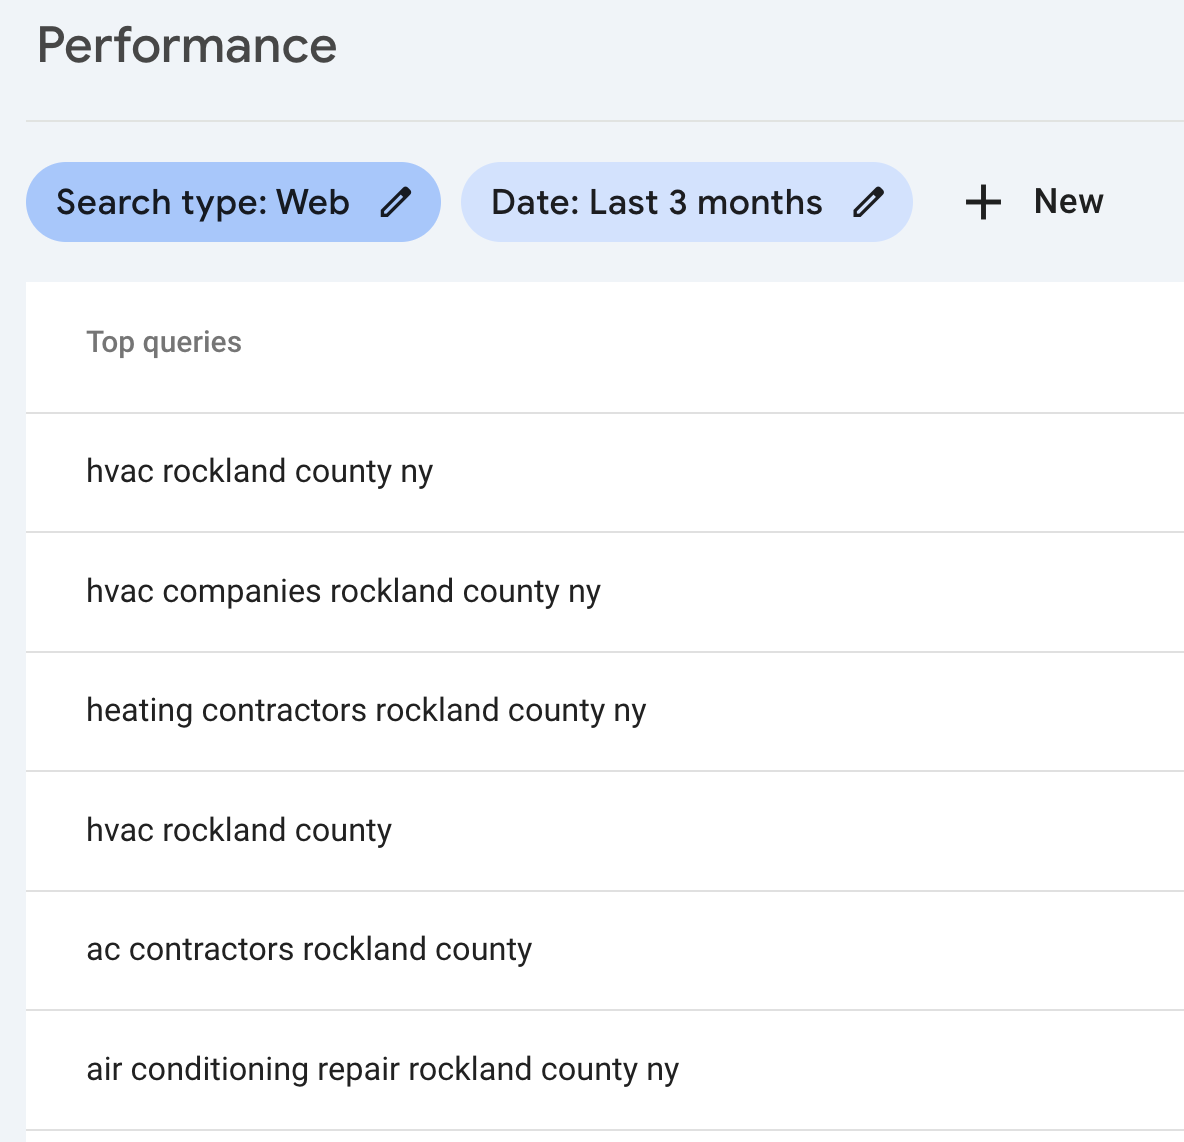The width and height of the screenshot is (1184, 1142).
Task: Click blank header area right of Top queries
Action: pyautogui.click(x=700, y=343)
